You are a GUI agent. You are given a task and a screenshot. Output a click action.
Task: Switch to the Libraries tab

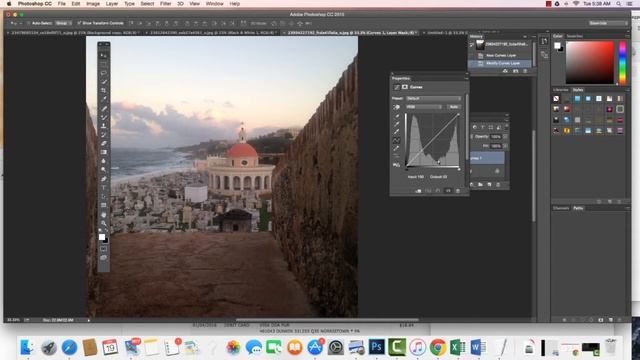pyautogui.click(x=560, y=90)
